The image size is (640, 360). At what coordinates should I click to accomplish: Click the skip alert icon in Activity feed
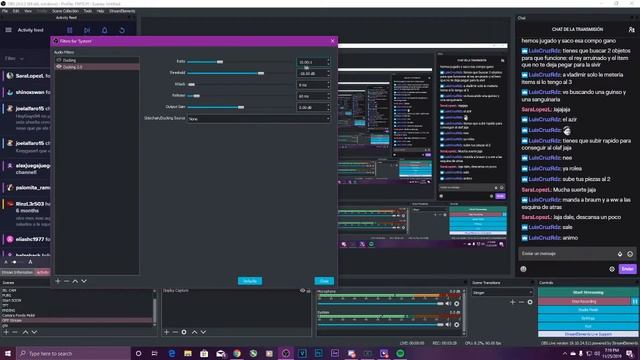(x=87, y=30)
